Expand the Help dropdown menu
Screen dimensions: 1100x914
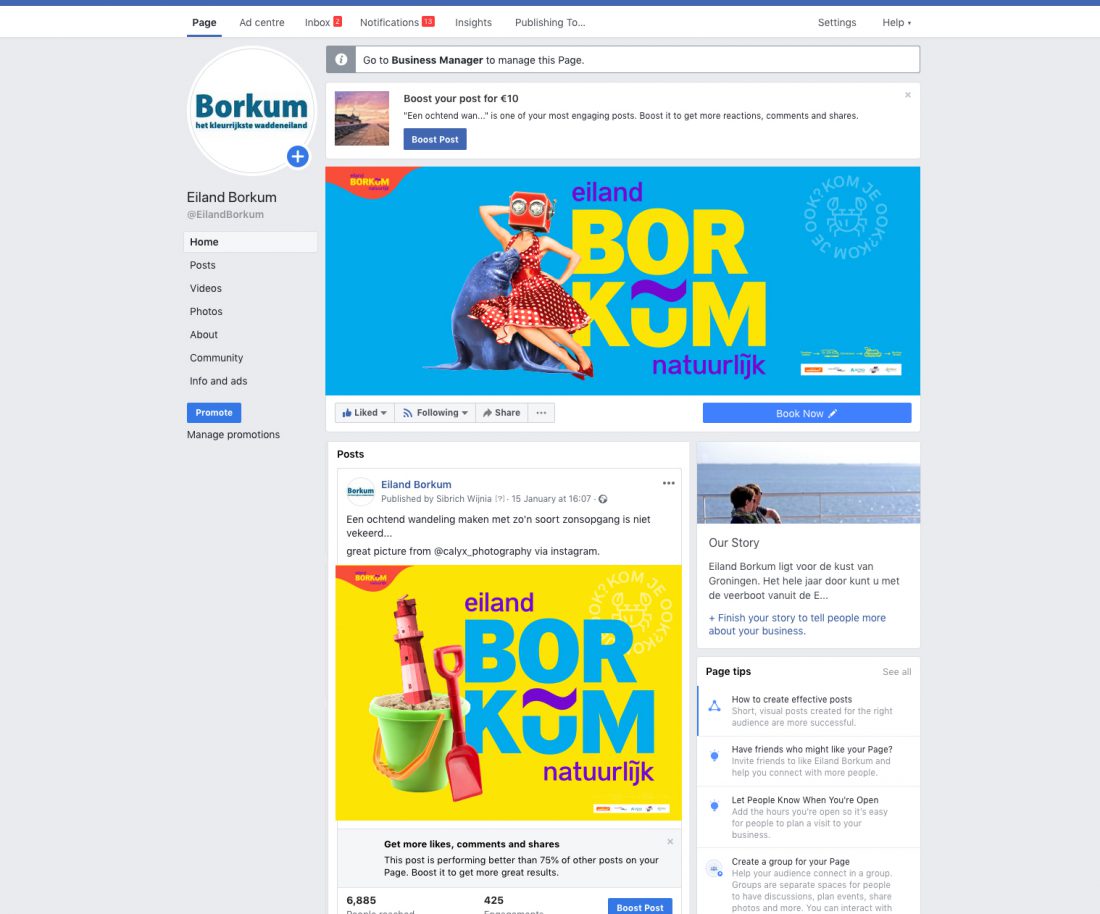[897, 22]
